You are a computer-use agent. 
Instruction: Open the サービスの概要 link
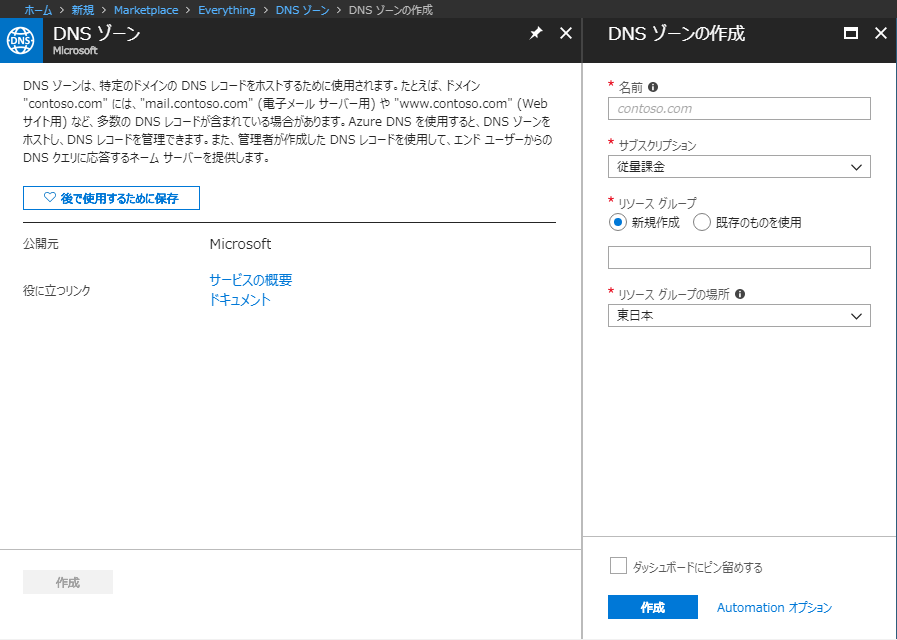click(x=251, y=280)
